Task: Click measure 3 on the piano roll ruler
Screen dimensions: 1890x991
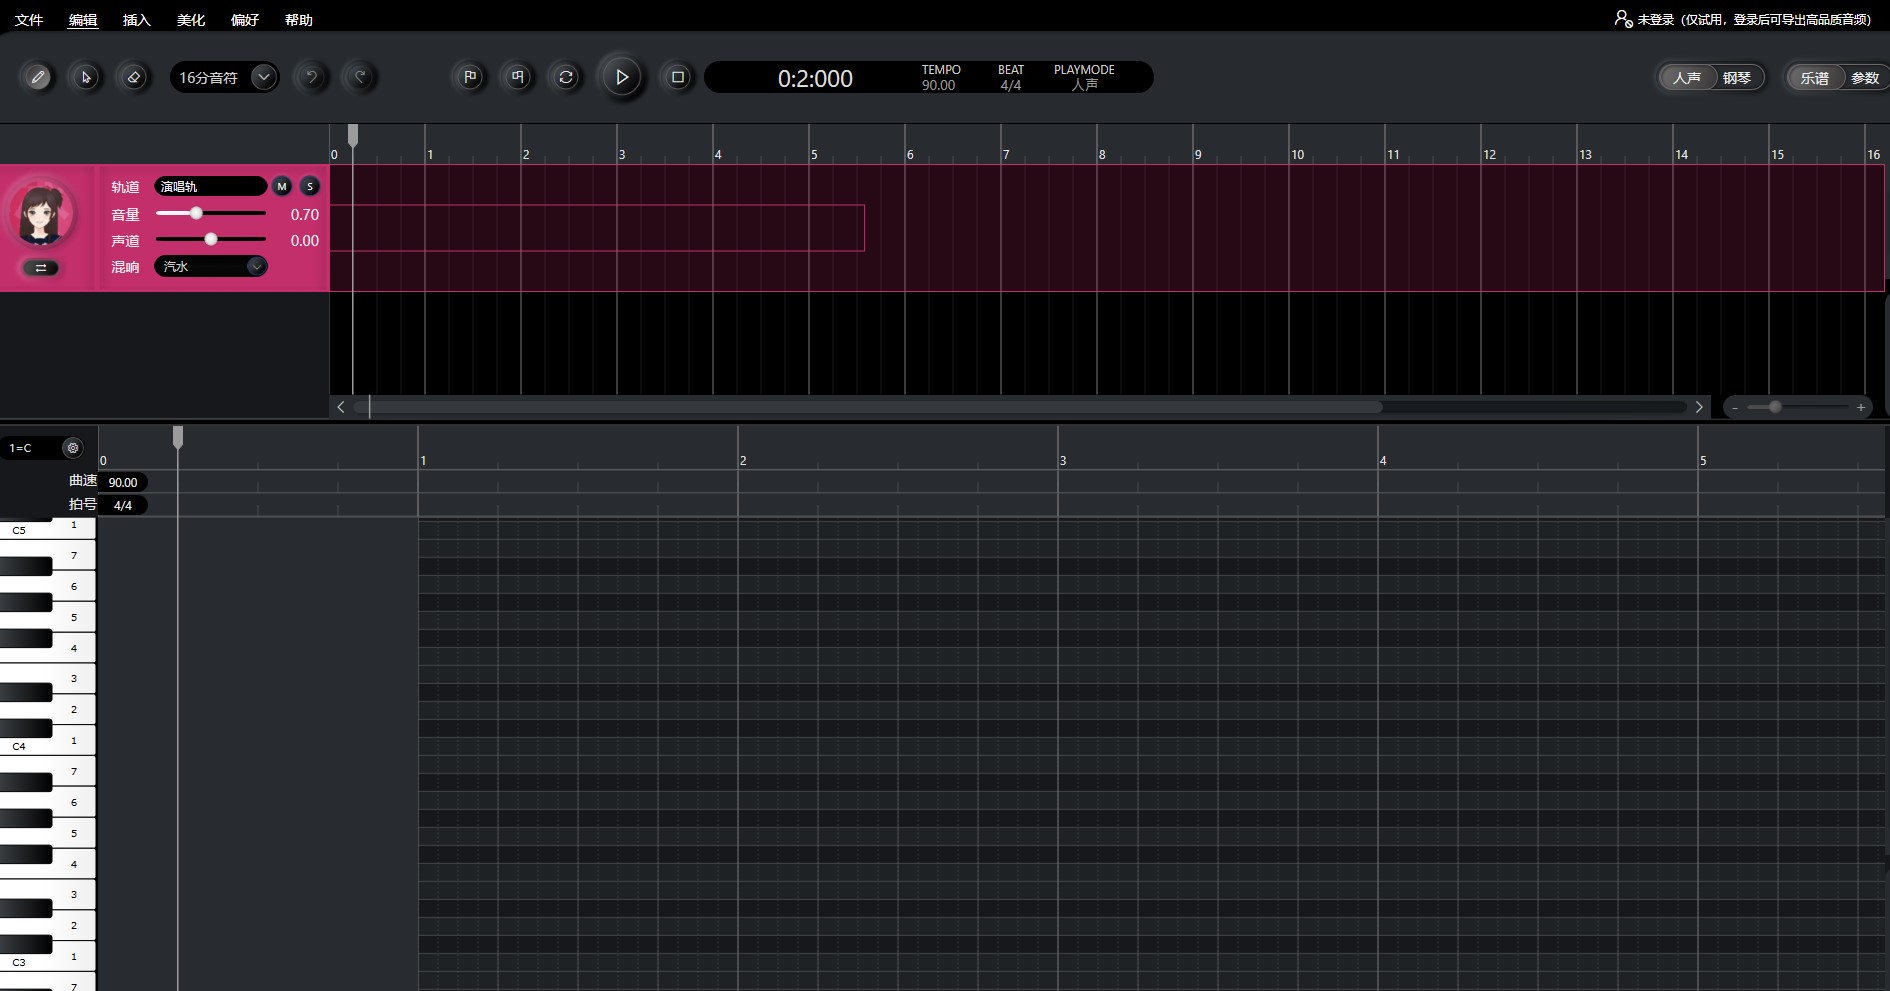Action: [x=1063, y=461]
